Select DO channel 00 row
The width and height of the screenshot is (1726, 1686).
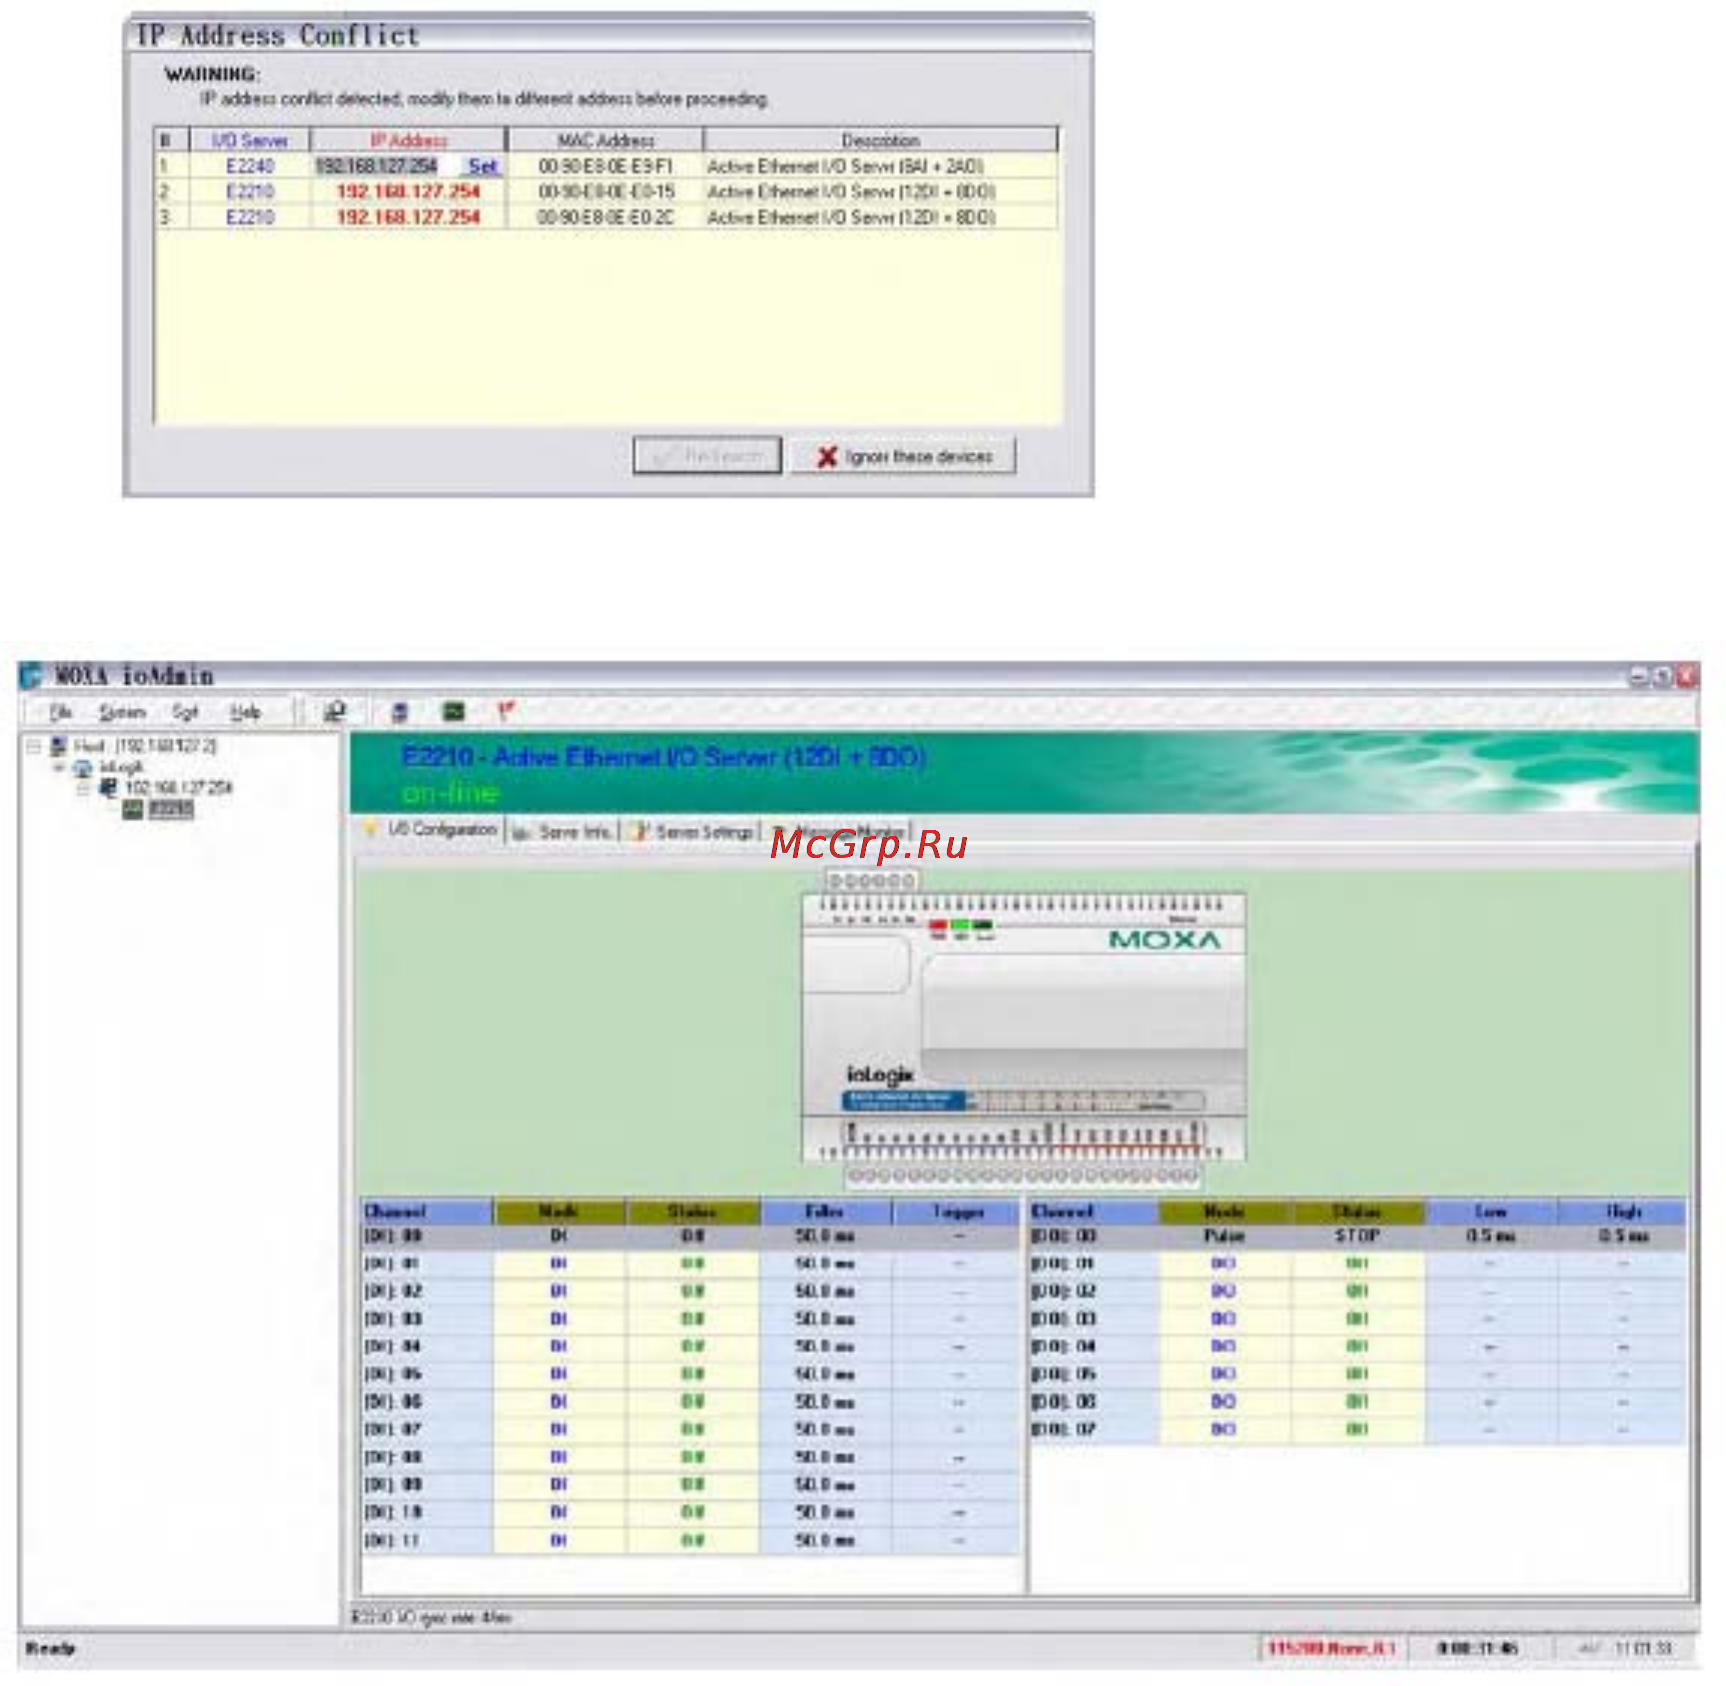point(1358,1236)
